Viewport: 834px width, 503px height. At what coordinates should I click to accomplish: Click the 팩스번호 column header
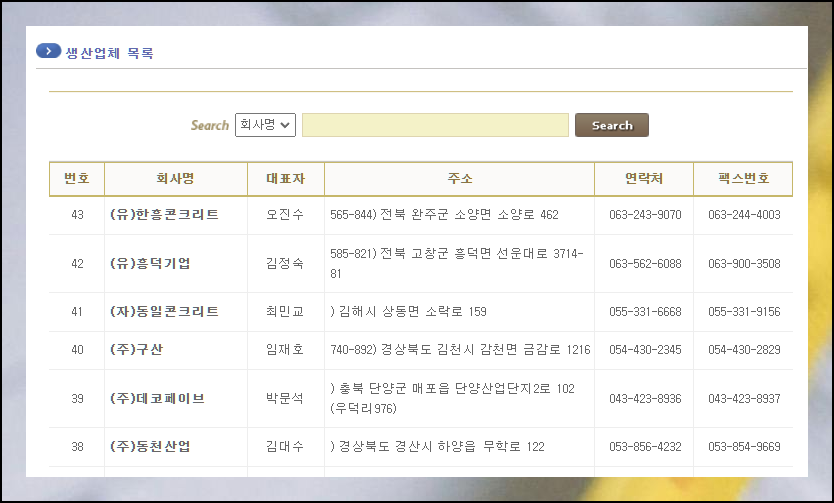pyautogui.click(x=744, y=179)
